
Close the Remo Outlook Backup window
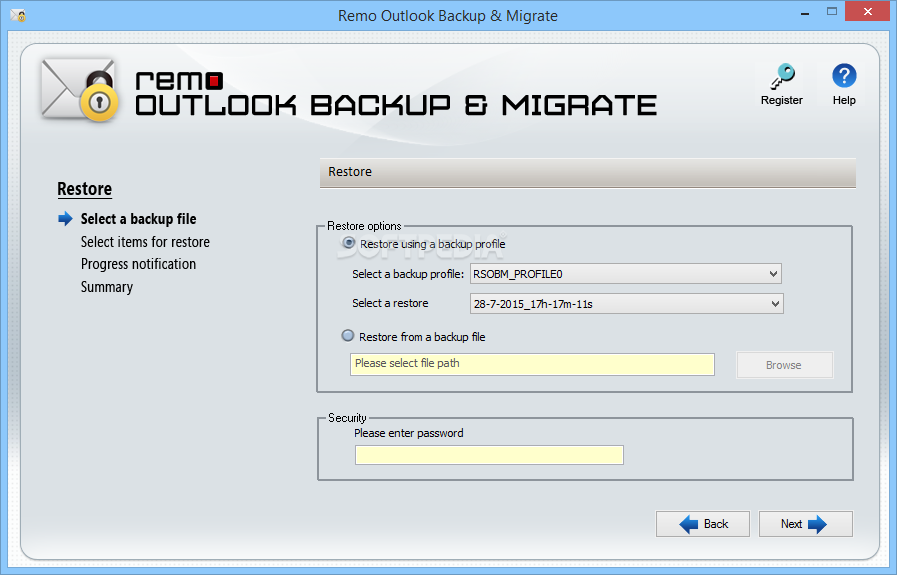(x=868, y=11)
